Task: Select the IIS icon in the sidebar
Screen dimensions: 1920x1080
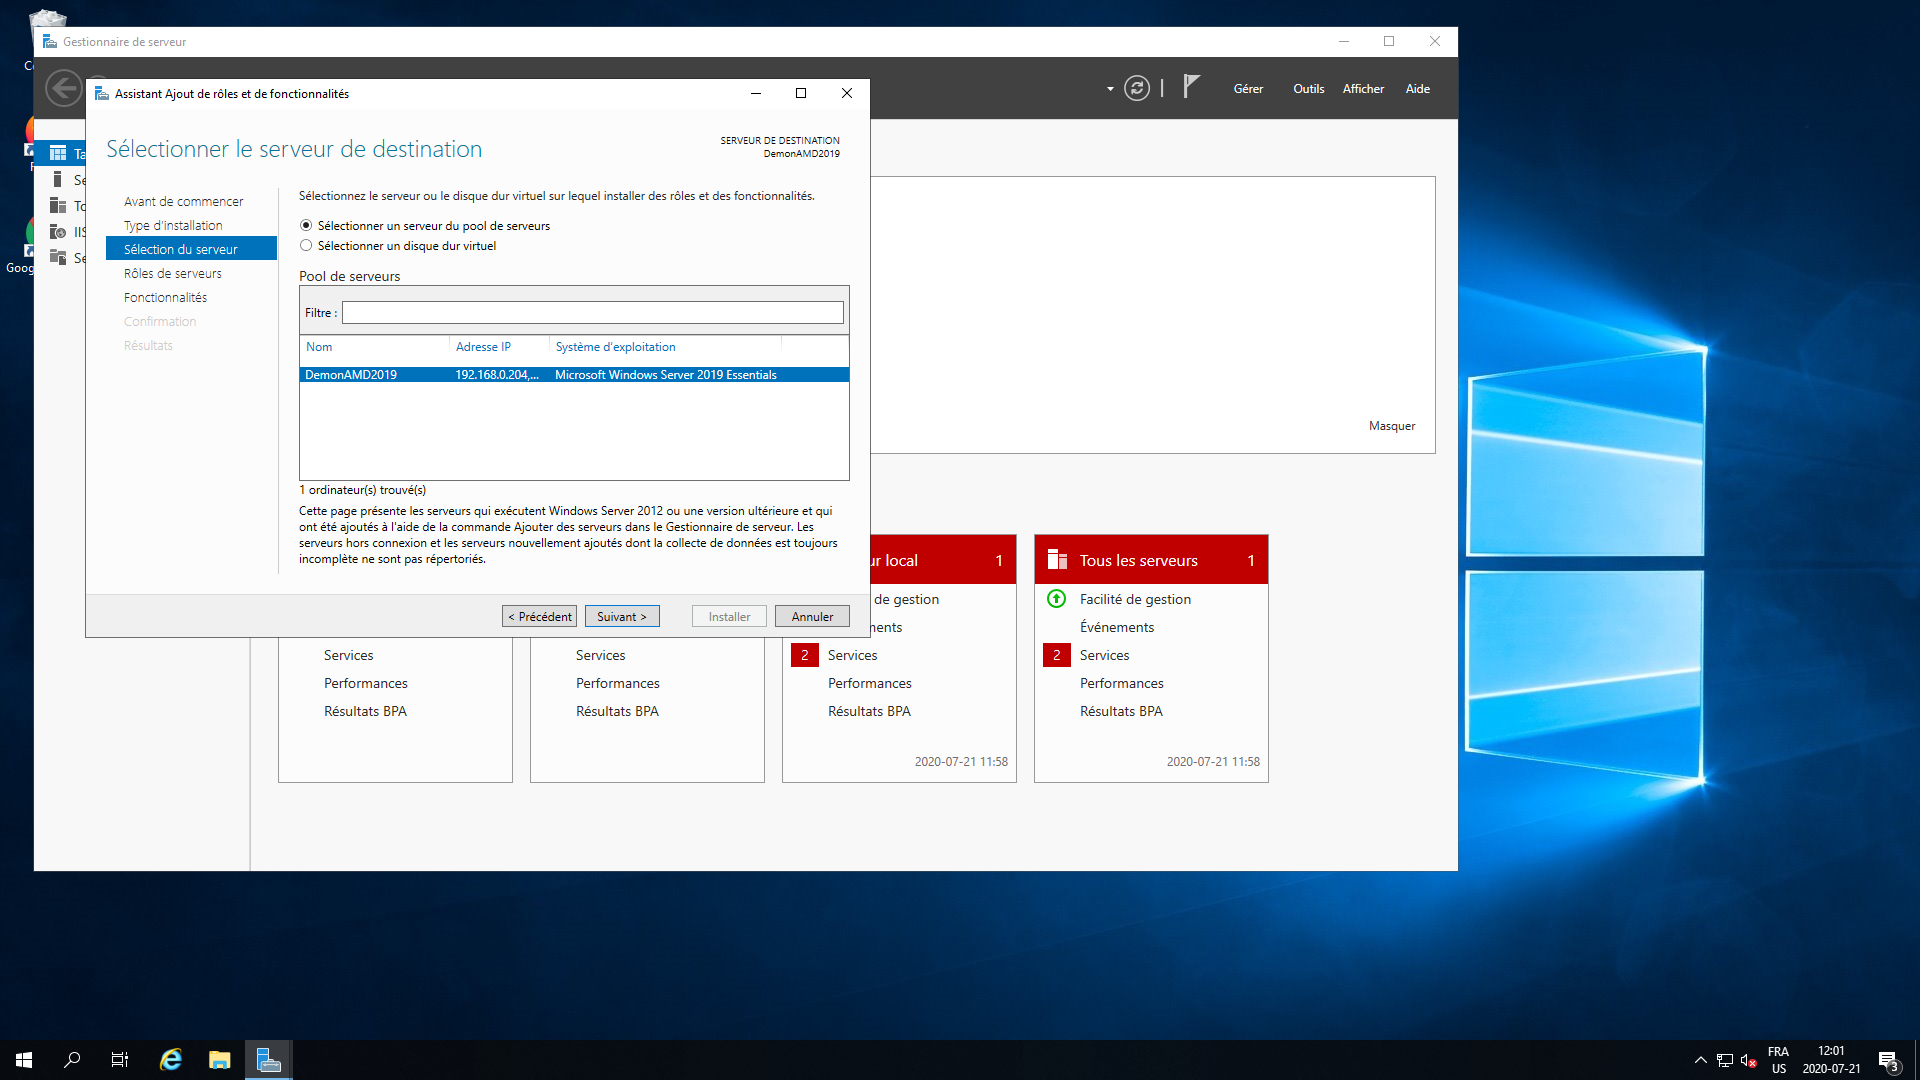Action: click(60, 231)
